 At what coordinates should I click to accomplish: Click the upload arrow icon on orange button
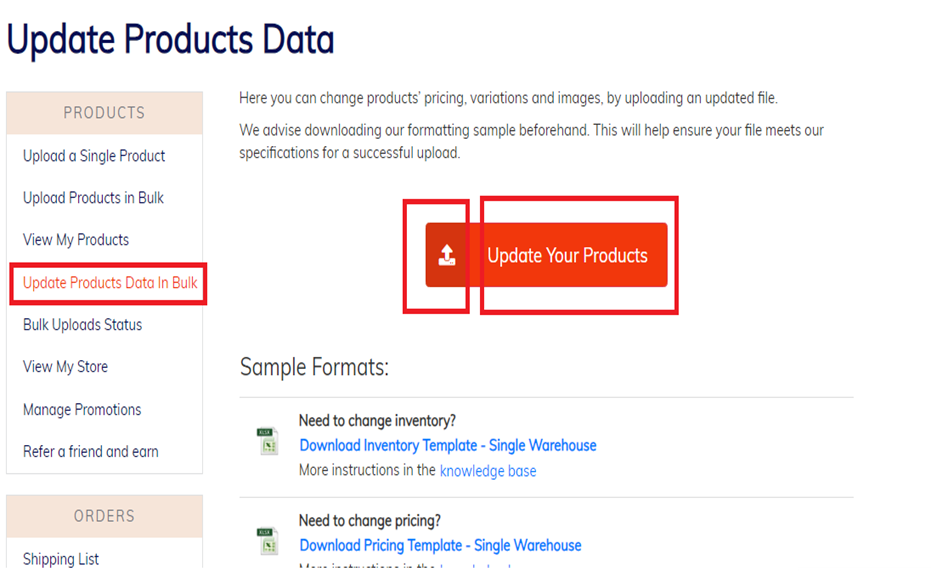click(x=446, y=255)
